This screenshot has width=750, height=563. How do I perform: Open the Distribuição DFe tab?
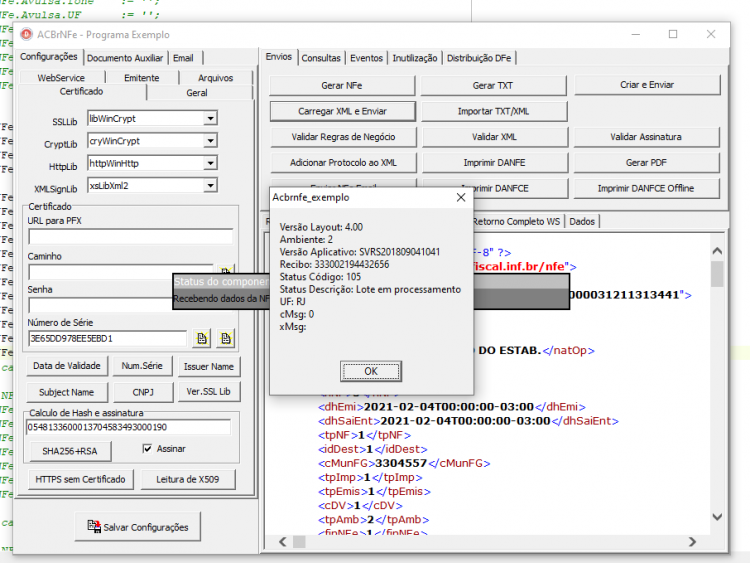(x=479, y=58)
